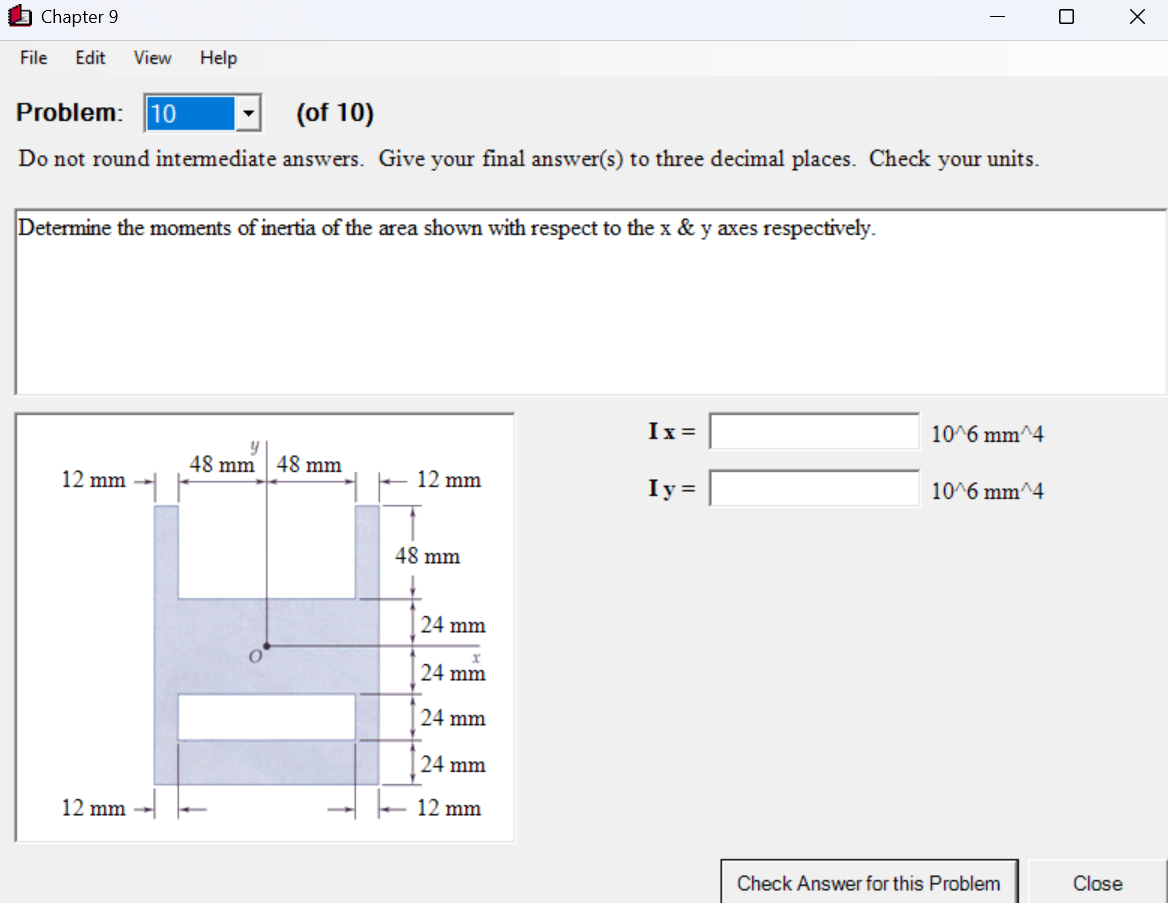Click Check Answer for this Problem
Image resolution: width=1168 pixels, height=903 pixels.
[868, 882]
